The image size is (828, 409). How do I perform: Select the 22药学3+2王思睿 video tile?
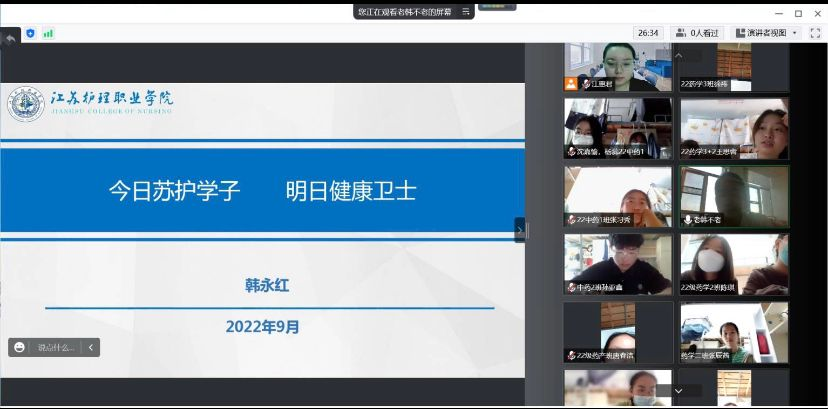pyautogui.click(x=734, y=127)
